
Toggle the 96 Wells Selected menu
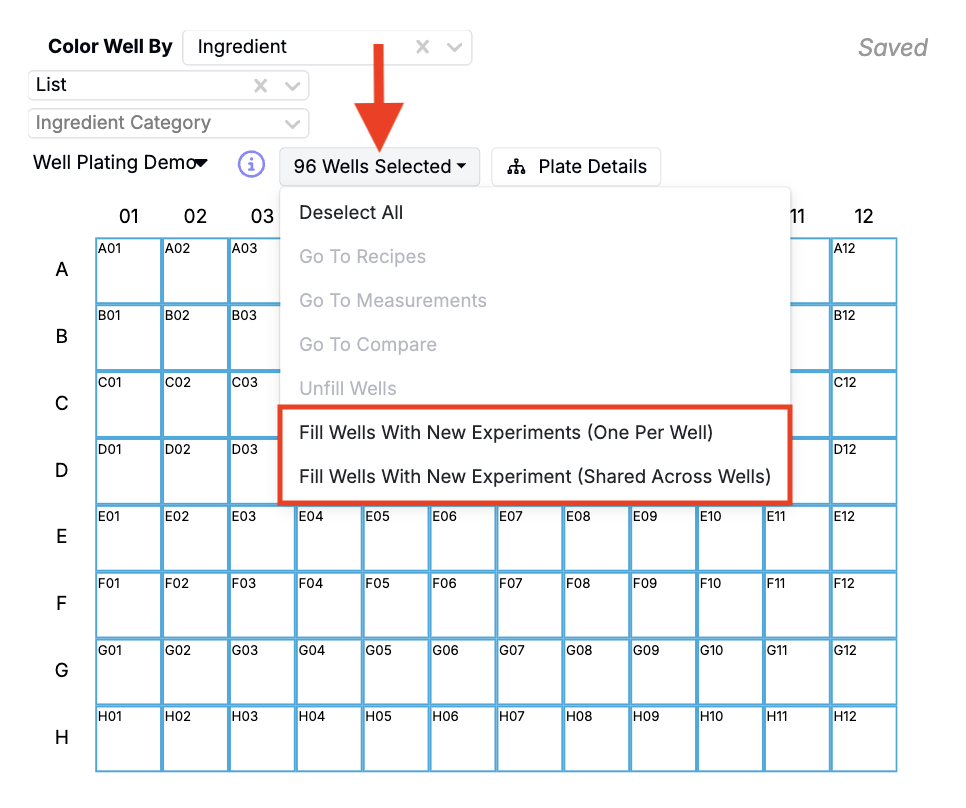[379, 167]
